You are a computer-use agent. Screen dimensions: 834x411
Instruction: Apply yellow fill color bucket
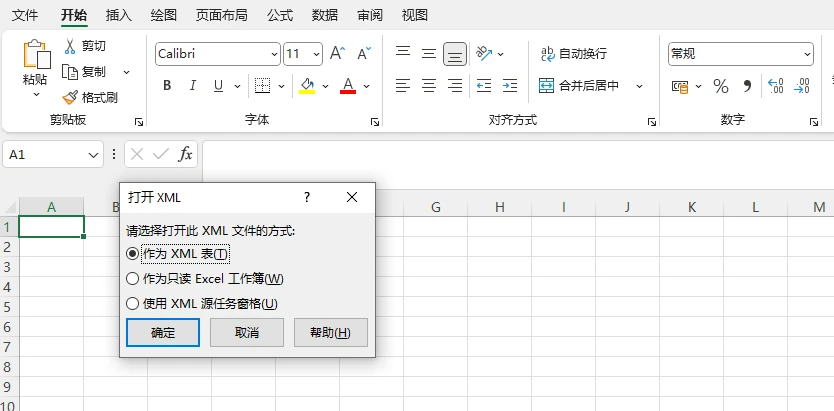pos(307,86)
